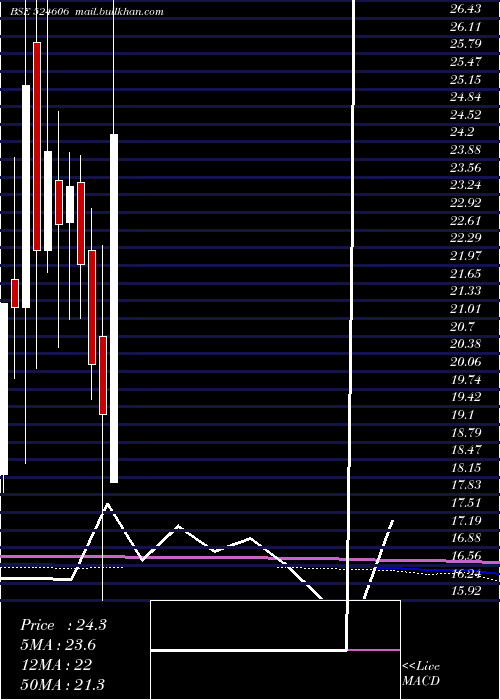Click the '<<Live MACD' label
This screenshot has height=700, width=500.
[421, 674]
